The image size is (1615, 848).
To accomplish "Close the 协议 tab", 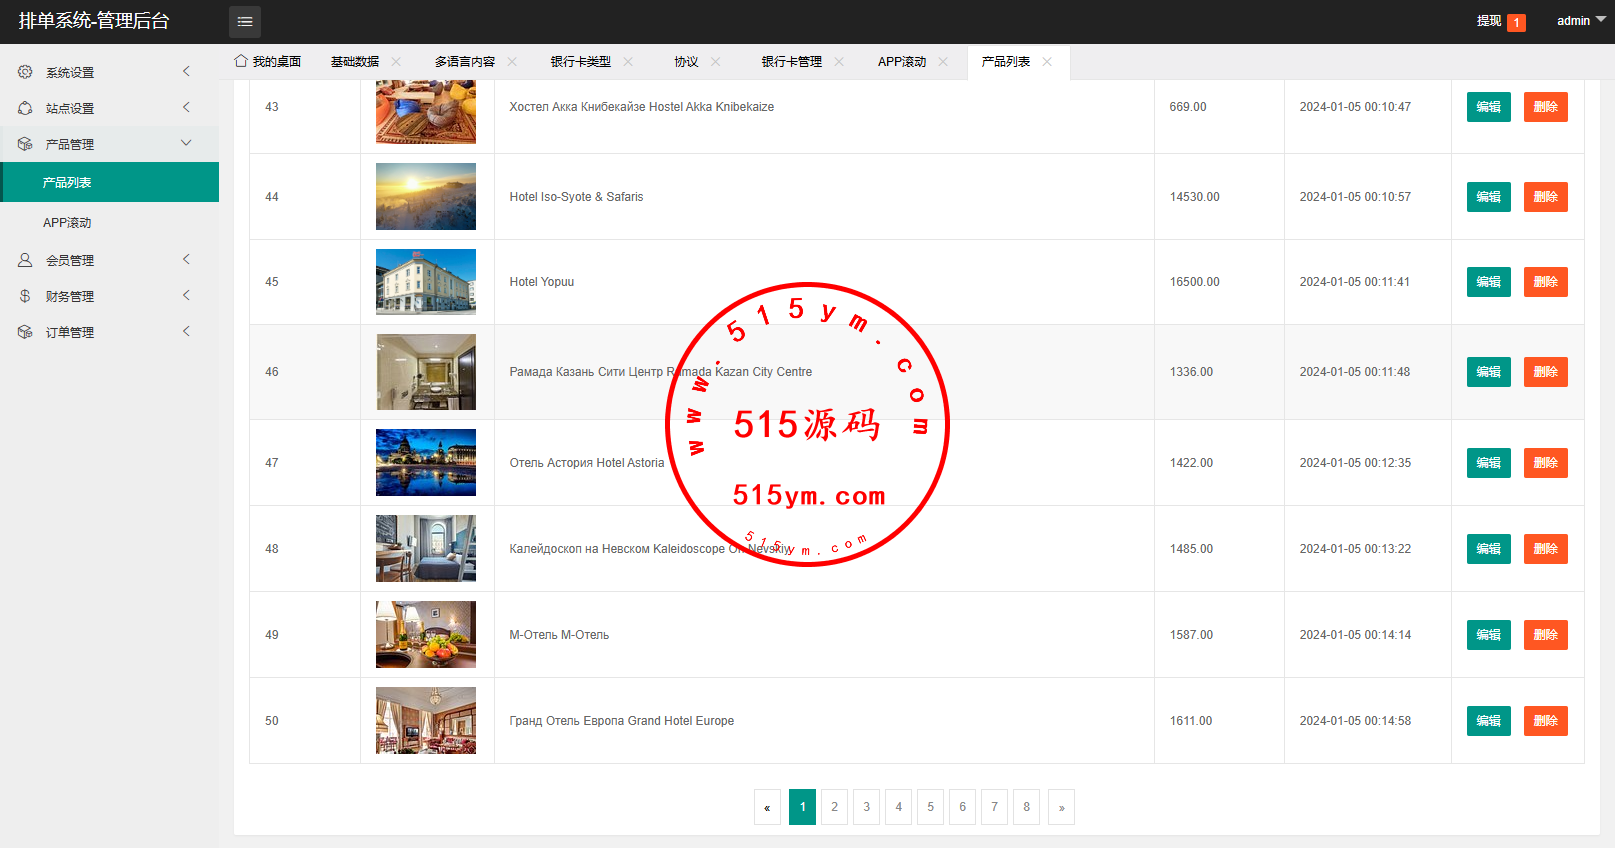I will point(716,62).
